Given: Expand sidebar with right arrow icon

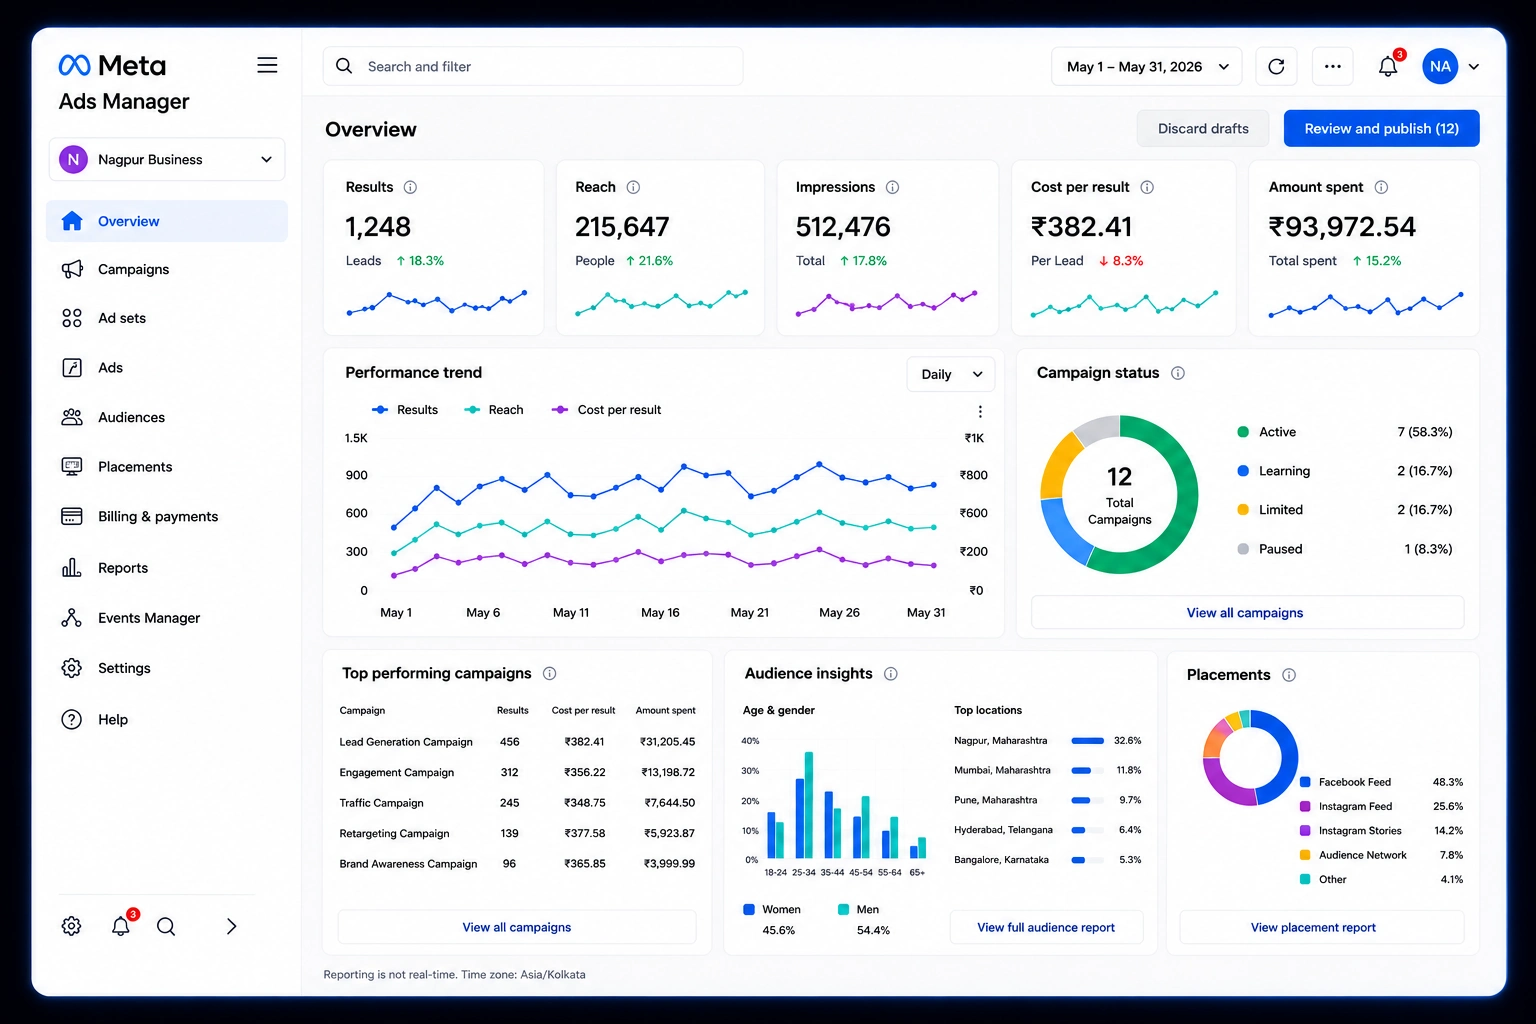Looking at the screenshot, I should [231, 926].
